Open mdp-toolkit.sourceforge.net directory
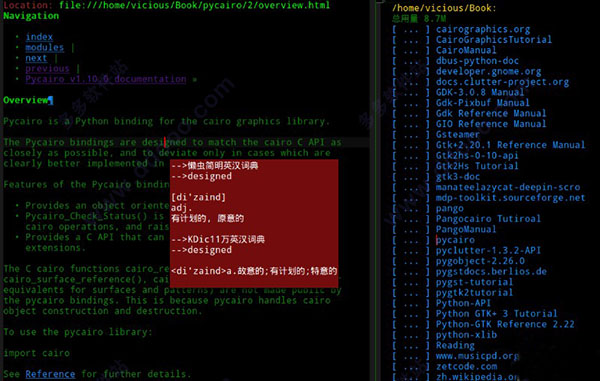This screenshot has width=600, height=381. coord(510,198)
